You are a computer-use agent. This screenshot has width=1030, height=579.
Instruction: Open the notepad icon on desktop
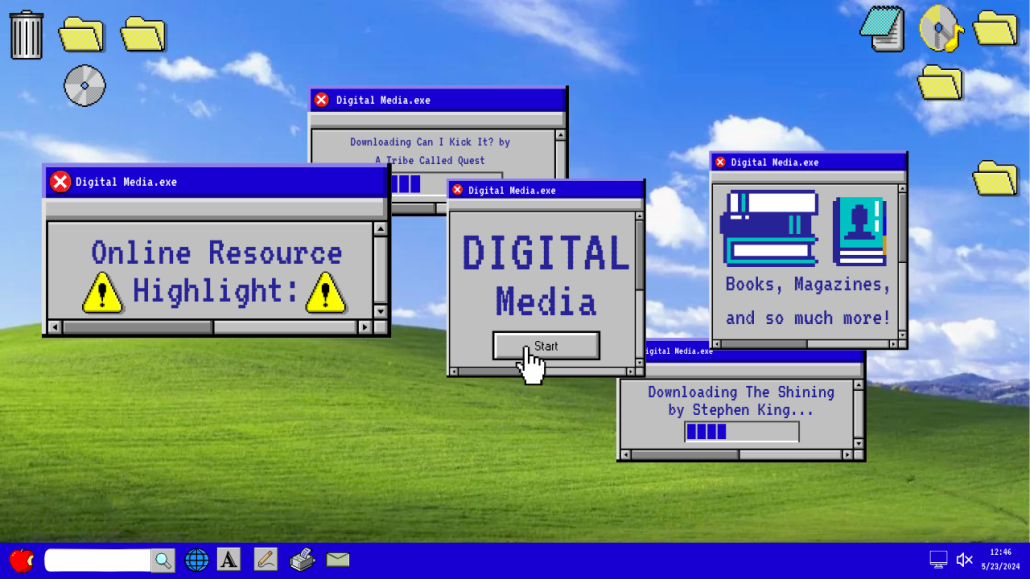coord(883,28)
